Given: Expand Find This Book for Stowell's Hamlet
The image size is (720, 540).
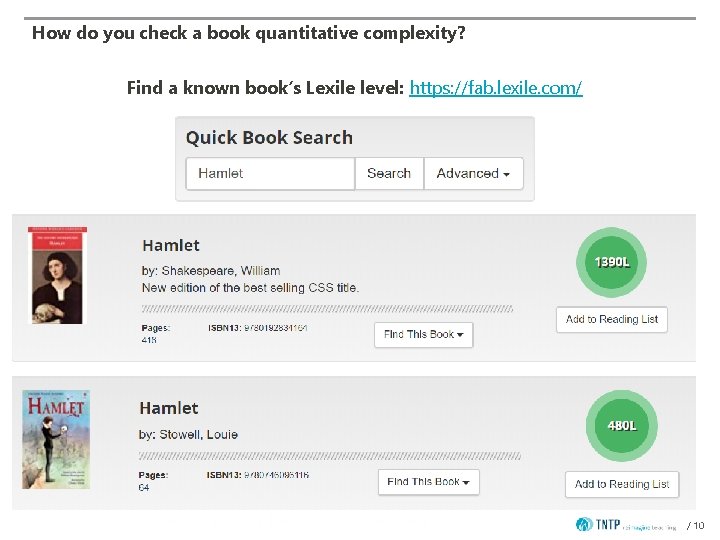Looking at the screenshot, I should (x=429, y=482).
